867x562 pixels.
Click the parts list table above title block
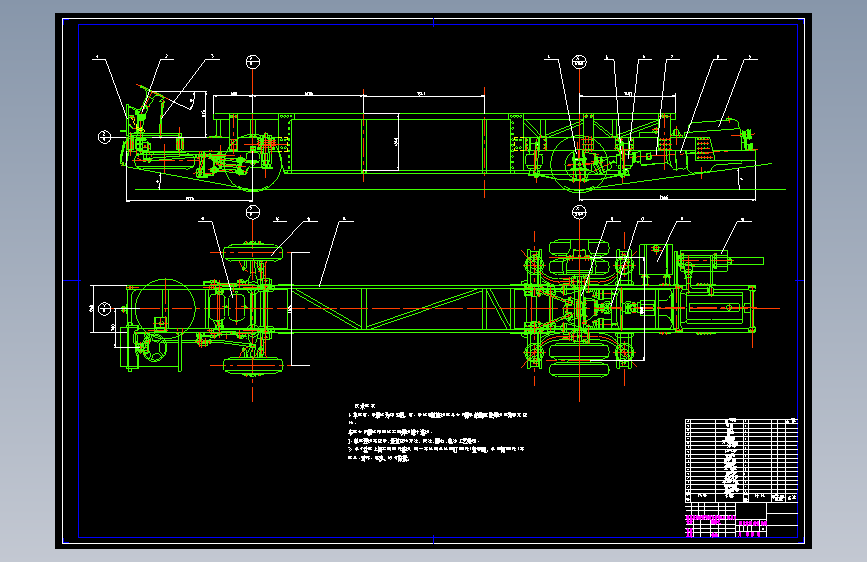tap(741, 460)
